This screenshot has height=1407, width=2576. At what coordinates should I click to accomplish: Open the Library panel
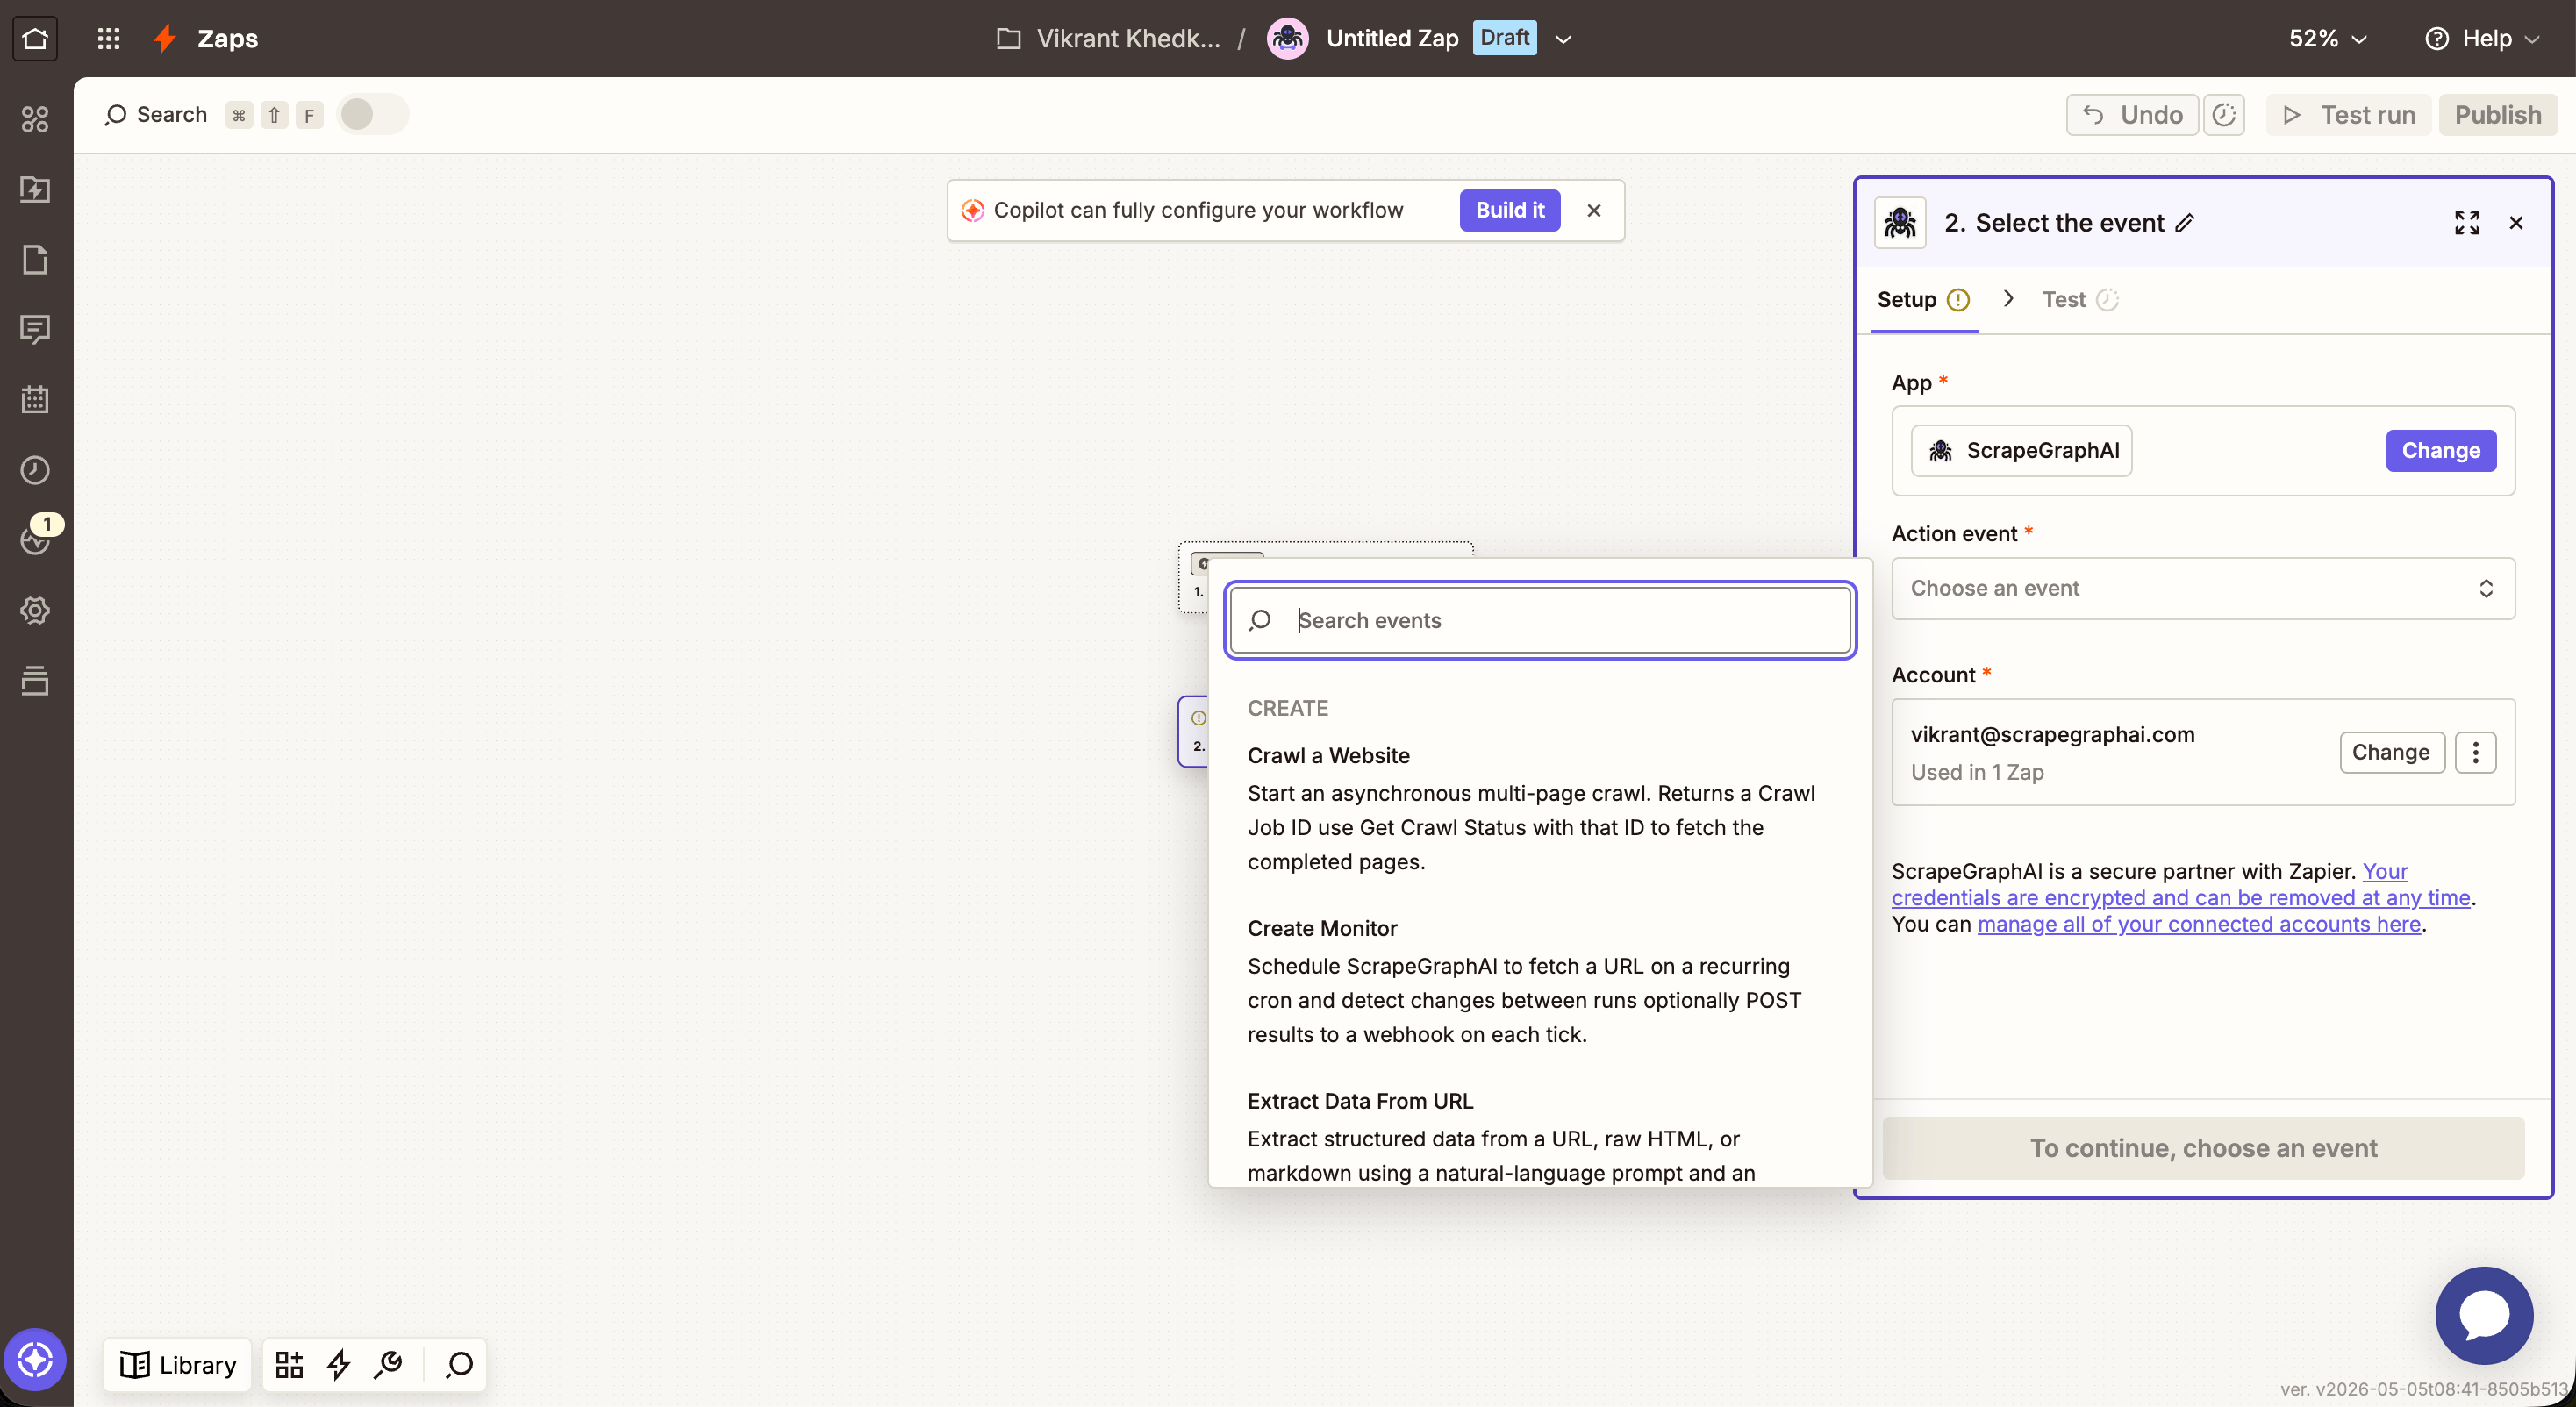178,1364
